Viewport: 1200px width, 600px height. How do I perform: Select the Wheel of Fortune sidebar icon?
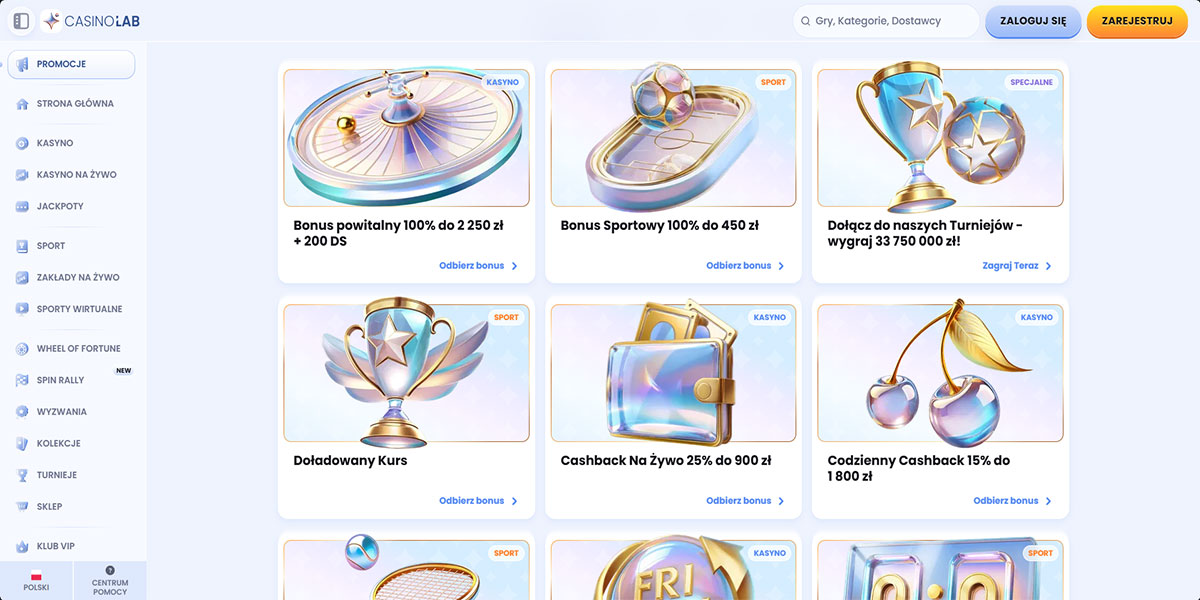coord(22,349)
